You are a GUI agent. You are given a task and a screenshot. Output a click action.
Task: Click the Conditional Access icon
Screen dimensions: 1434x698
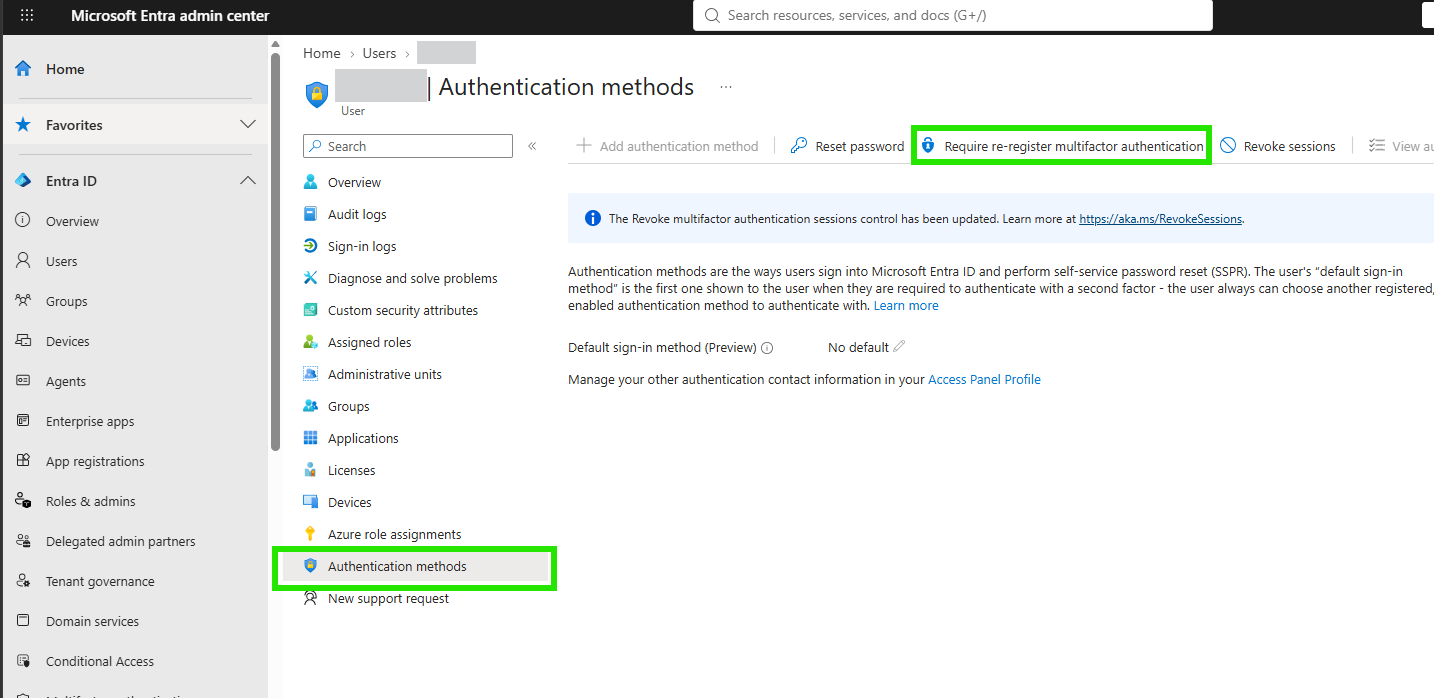tap(23, 661)
